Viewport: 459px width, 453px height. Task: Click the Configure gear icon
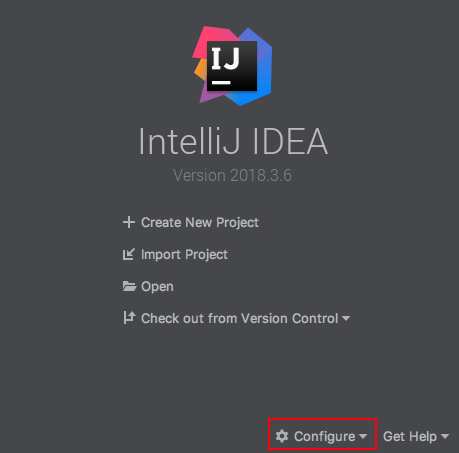point(282,436)
